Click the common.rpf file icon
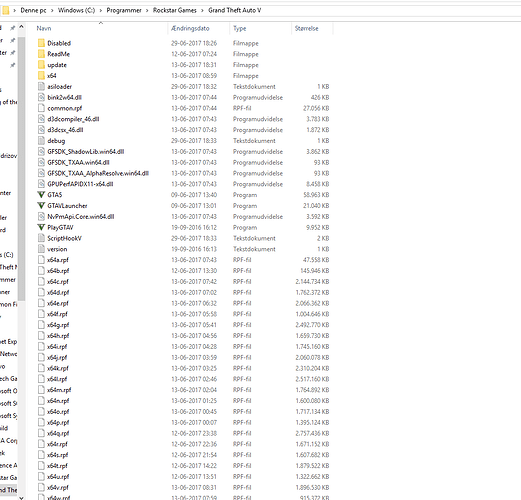Screen dimensions: 521x500 41,108
